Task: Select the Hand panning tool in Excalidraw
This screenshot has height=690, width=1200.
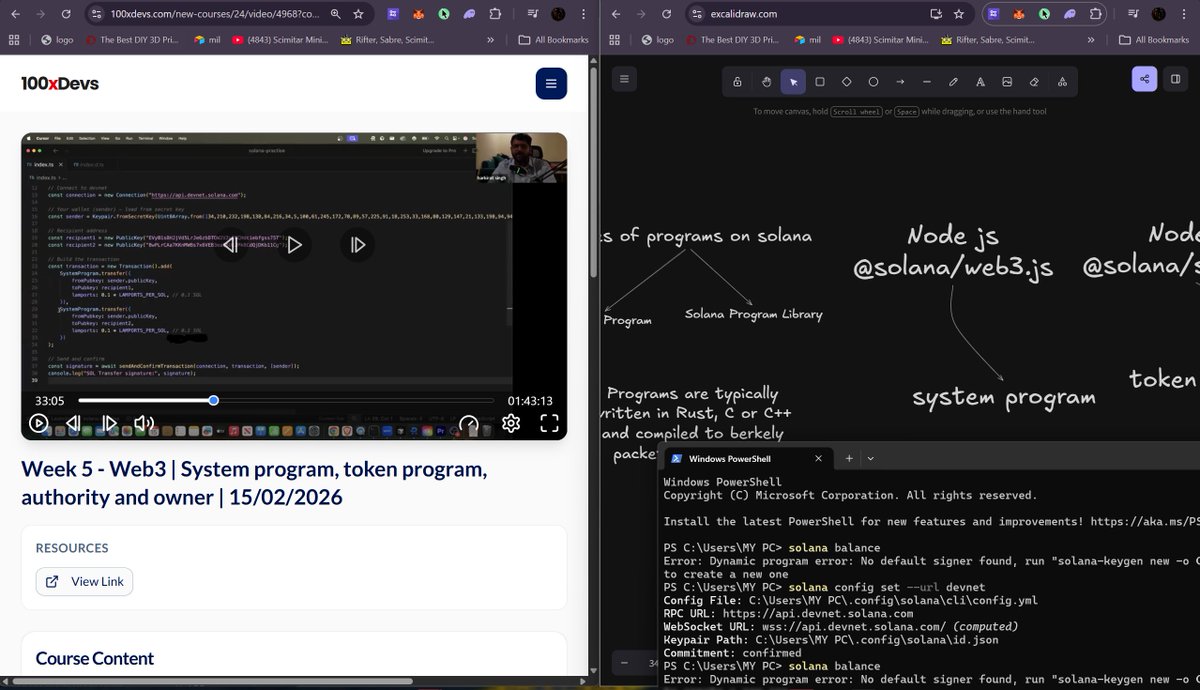Action: [766, 82]
